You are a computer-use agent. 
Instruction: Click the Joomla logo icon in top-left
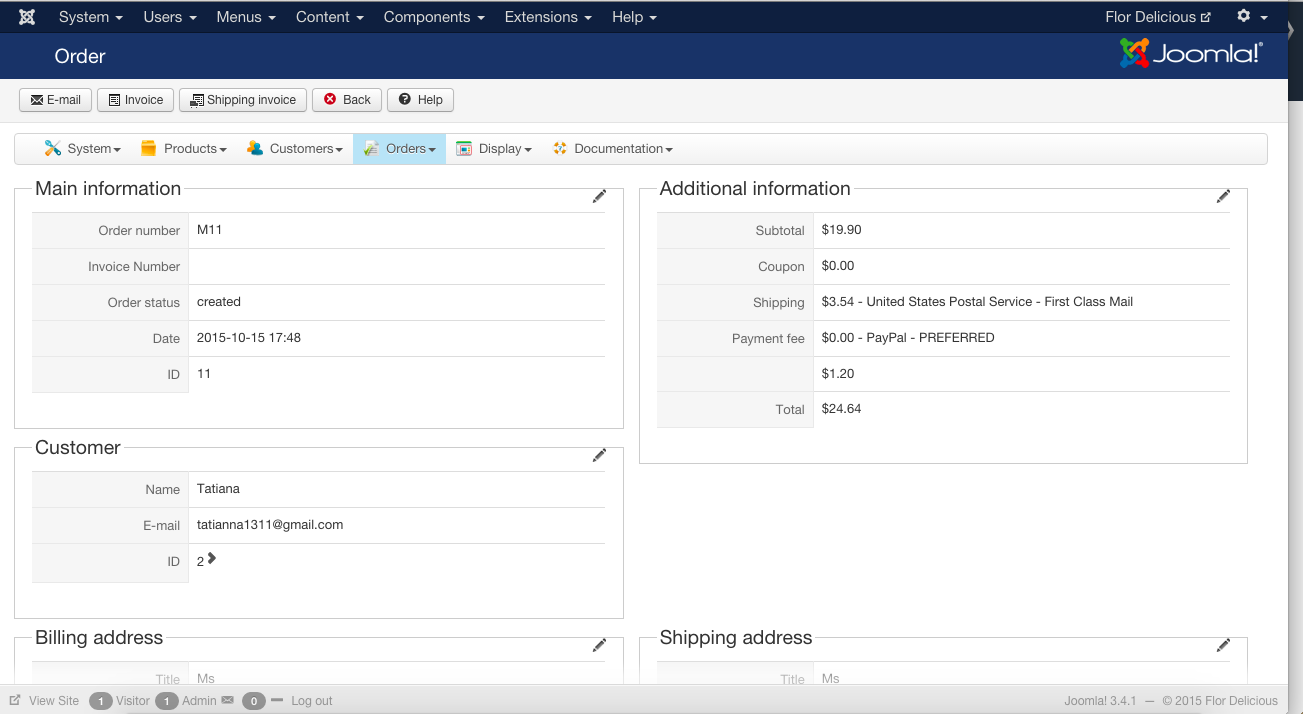coord(27,17)
